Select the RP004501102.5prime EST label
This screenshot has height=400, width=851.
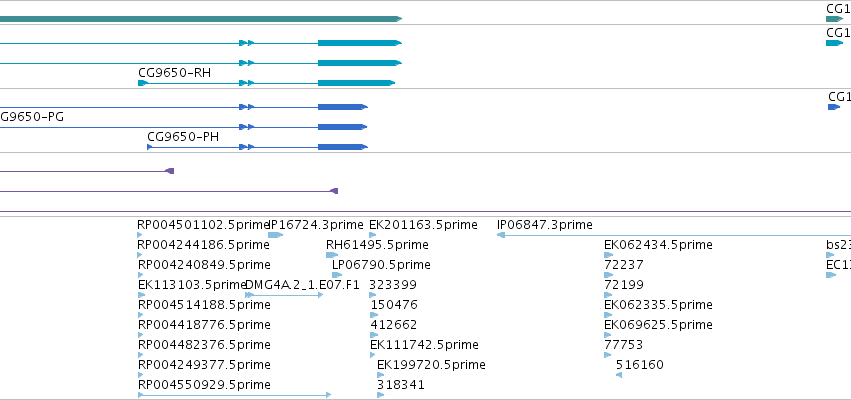pos(204,225)
